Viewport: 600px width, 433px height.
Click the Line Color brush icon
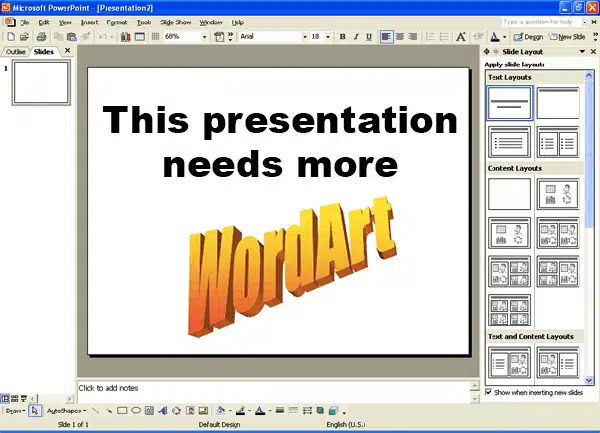[x=240, y=411]
